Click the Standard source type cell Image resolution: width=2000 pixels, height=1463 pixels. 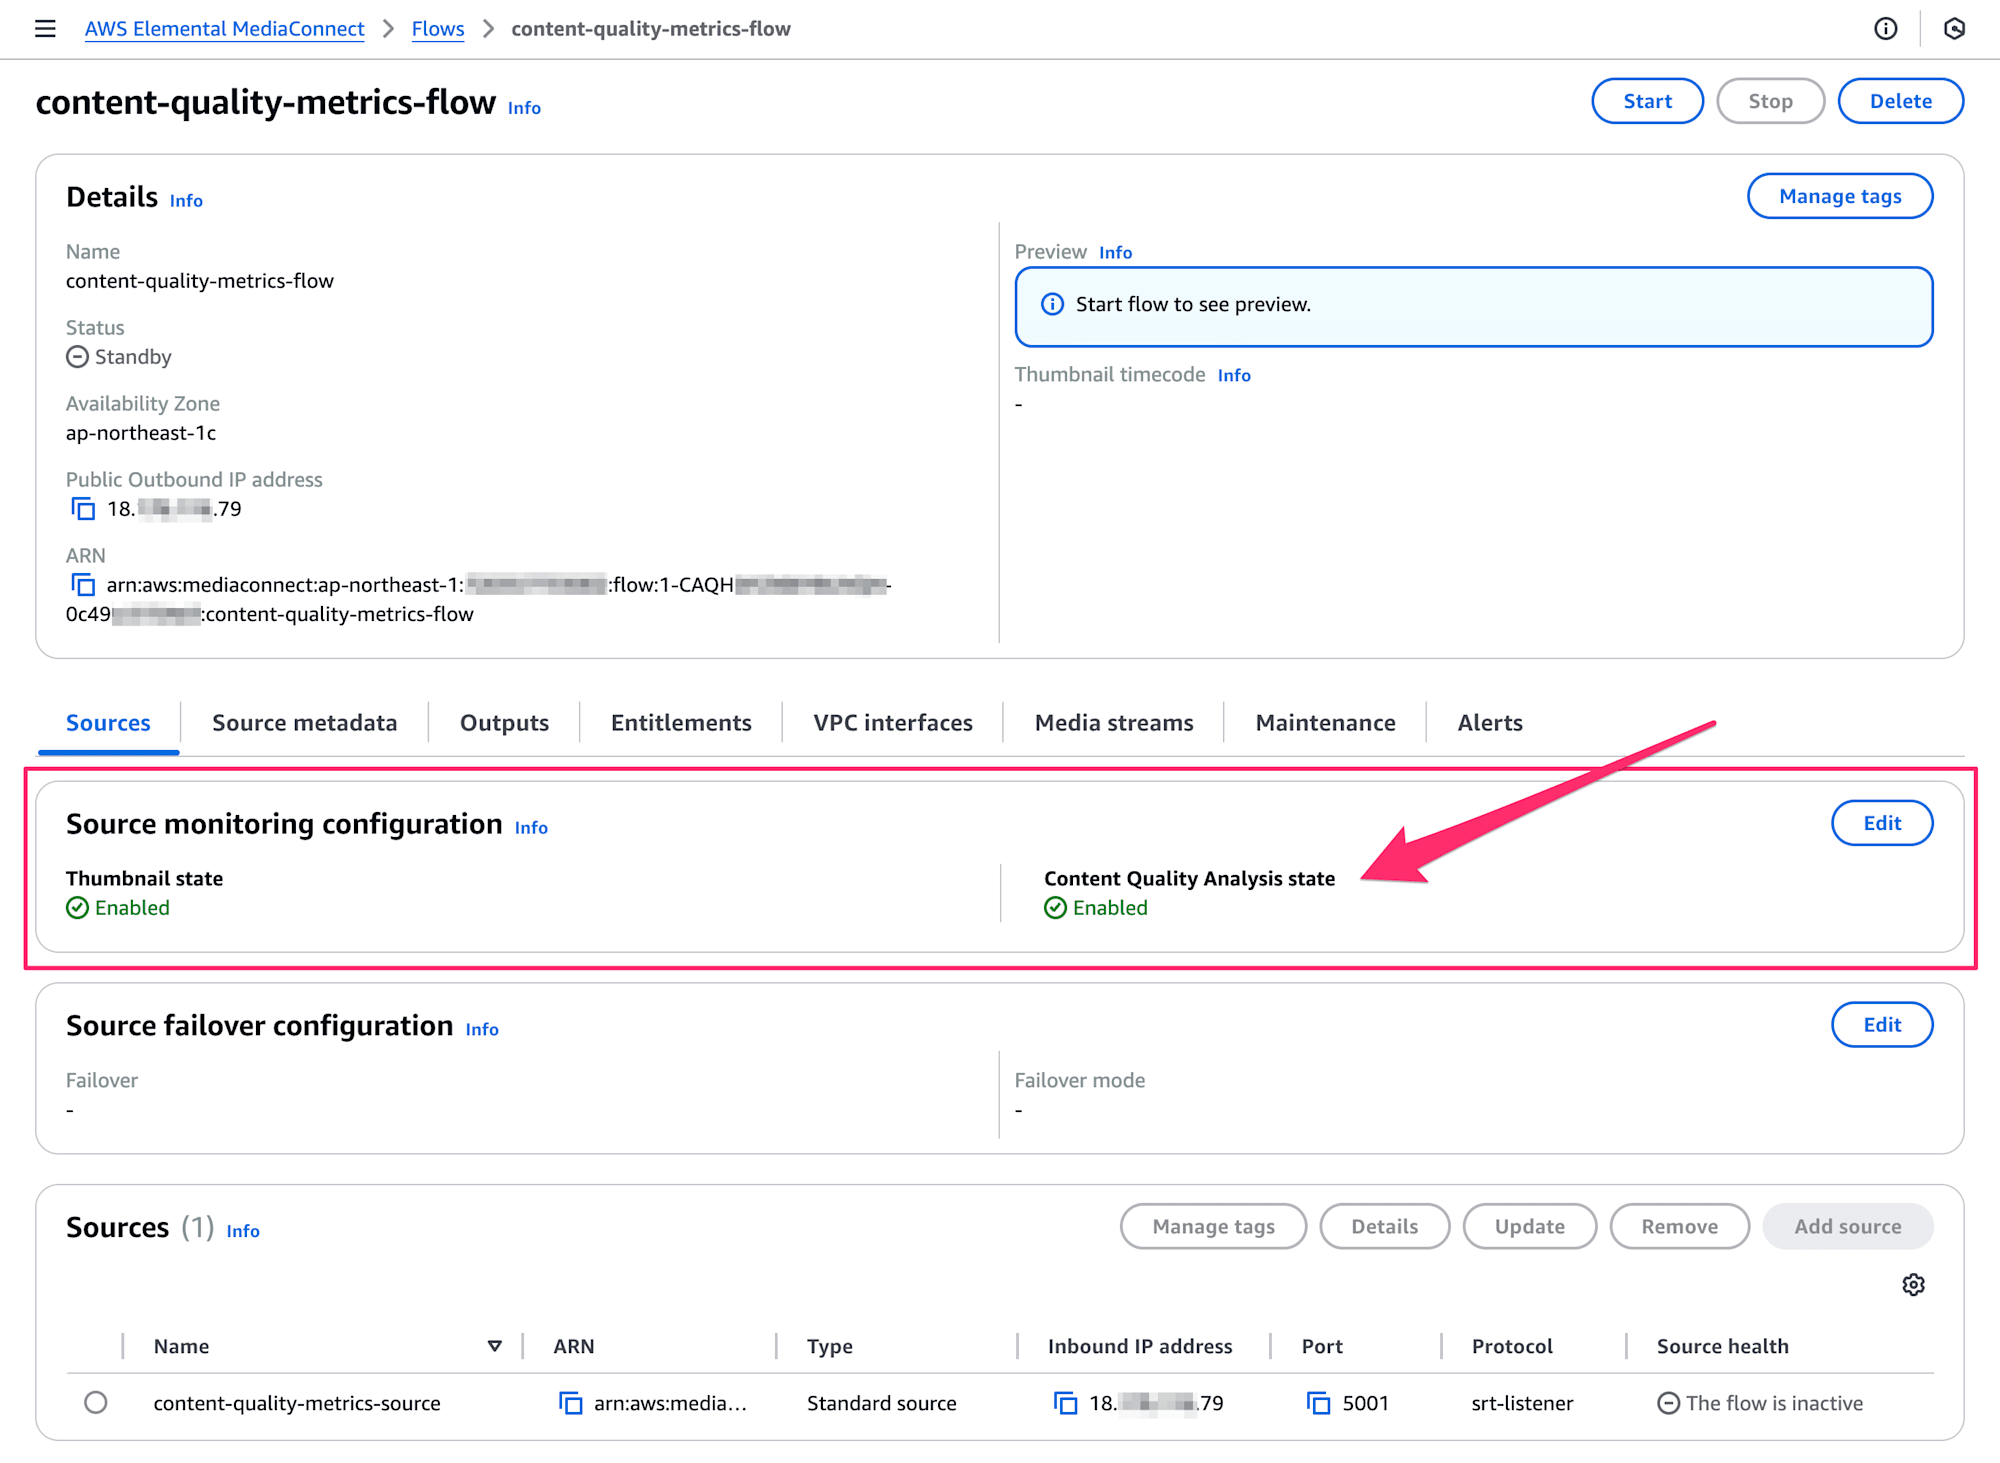point(881,1403)
